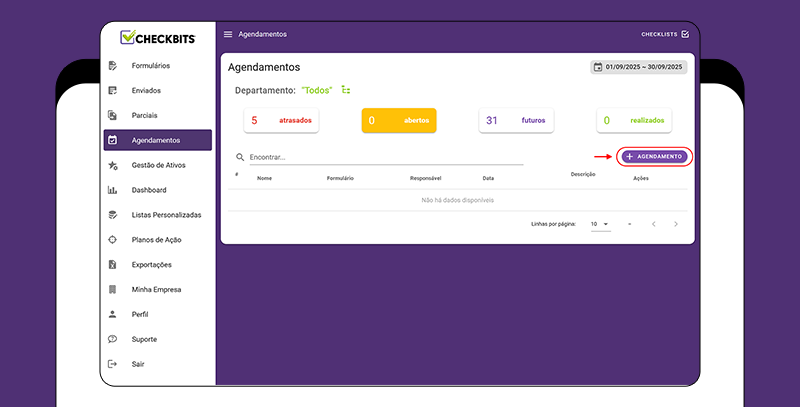Click the Dashboard chart icon
The image size is (800, 407).
tap(113, 190)
